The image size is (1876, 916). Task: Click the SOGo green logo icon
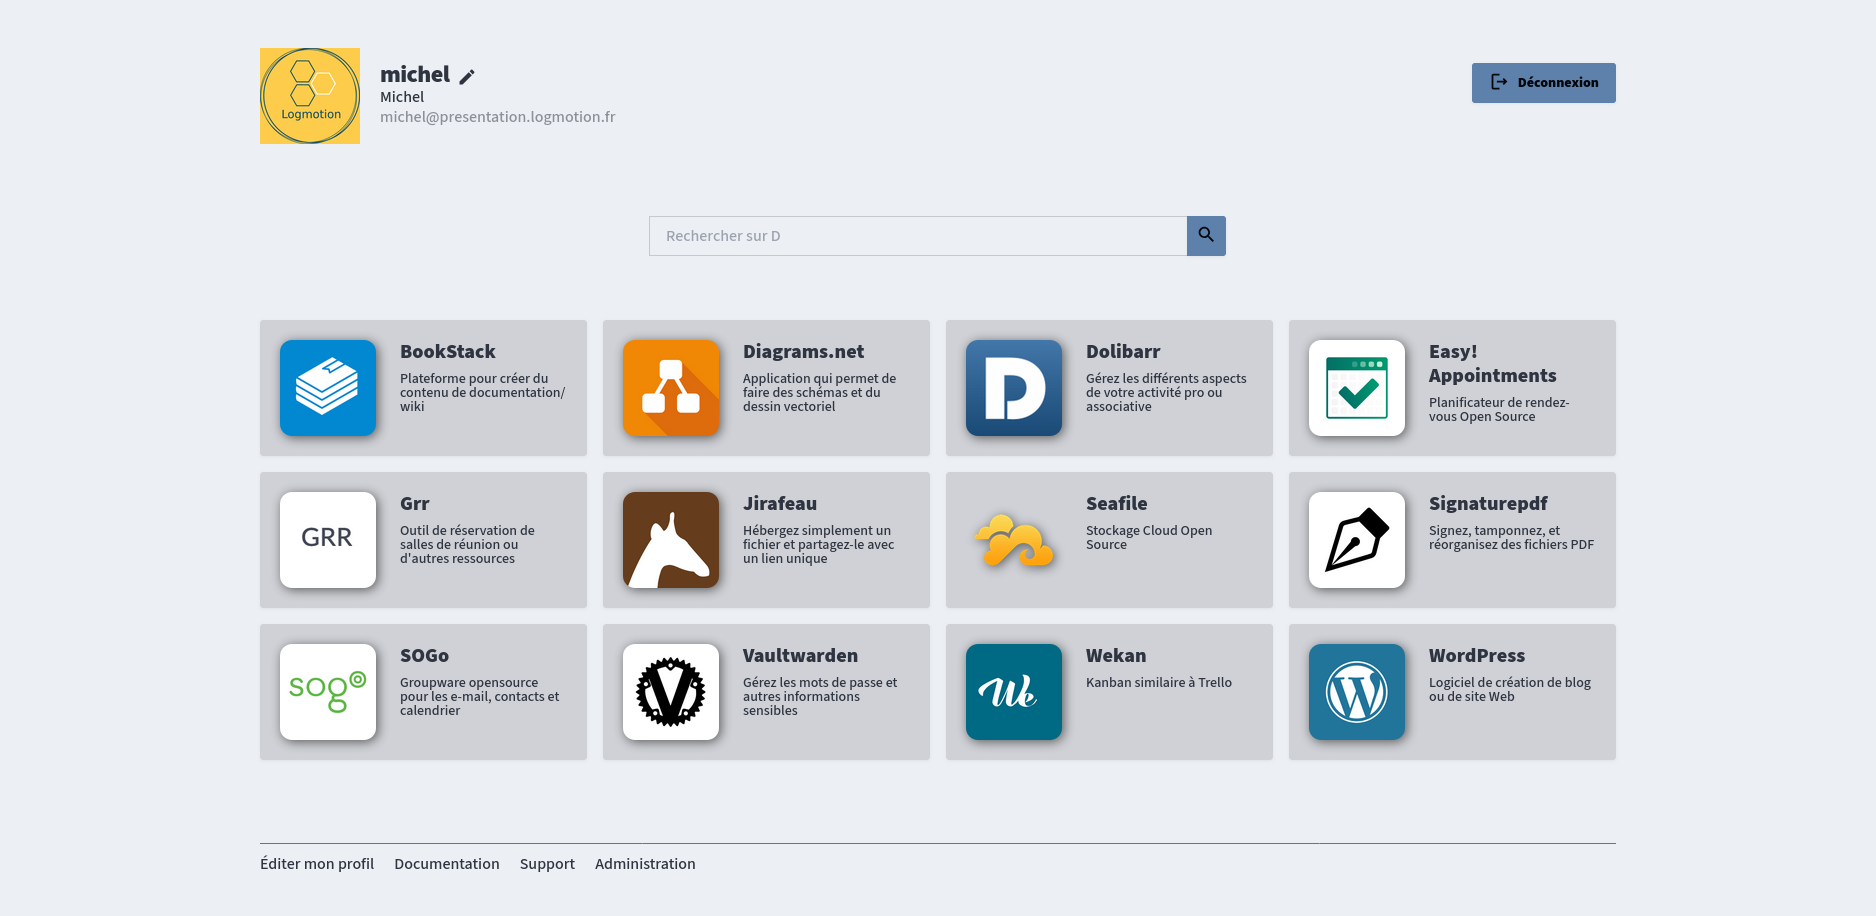[x=328, y=692]
